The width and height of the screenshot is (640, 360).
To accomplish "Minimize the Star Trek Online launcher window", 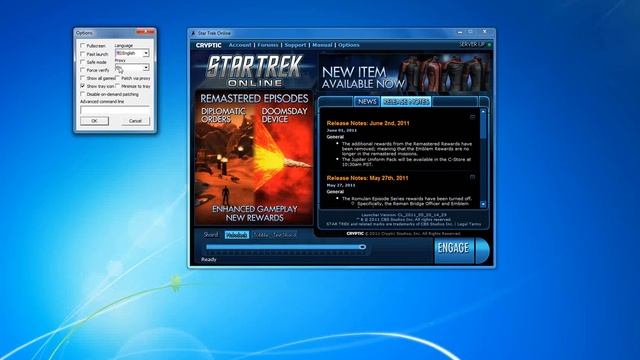I will [460, 32].
